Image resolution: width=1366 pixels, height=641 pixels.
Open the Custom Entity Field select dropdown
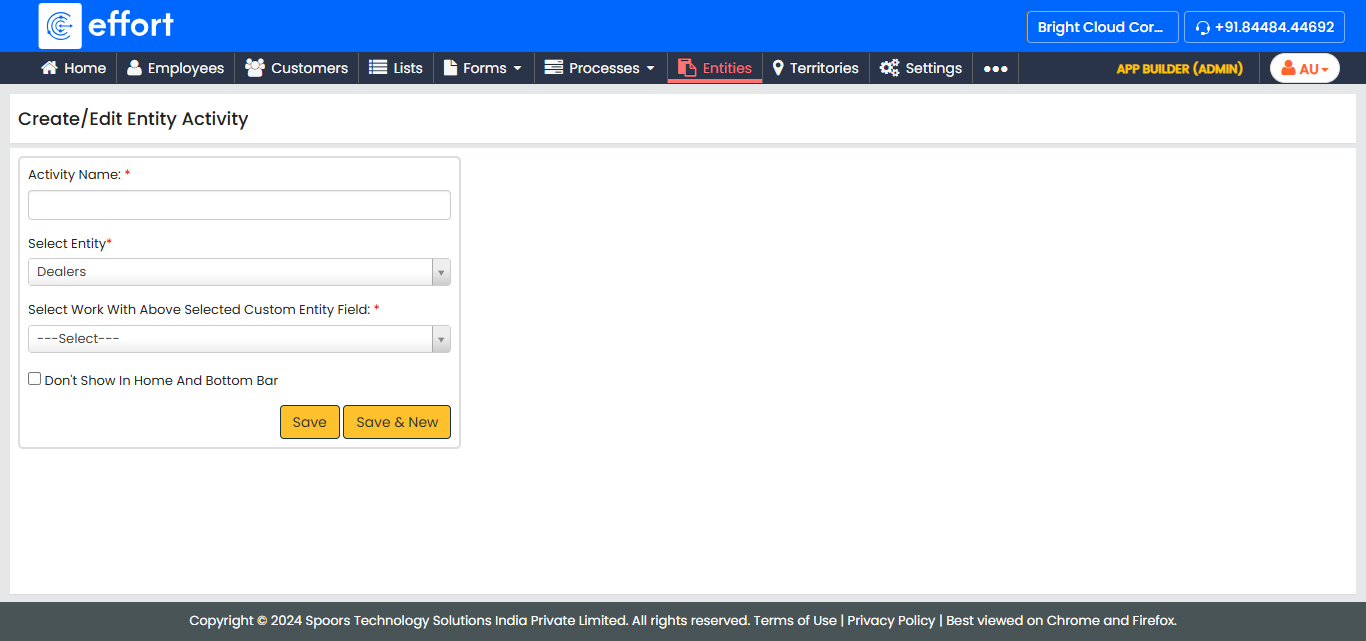tap(239, 339)
